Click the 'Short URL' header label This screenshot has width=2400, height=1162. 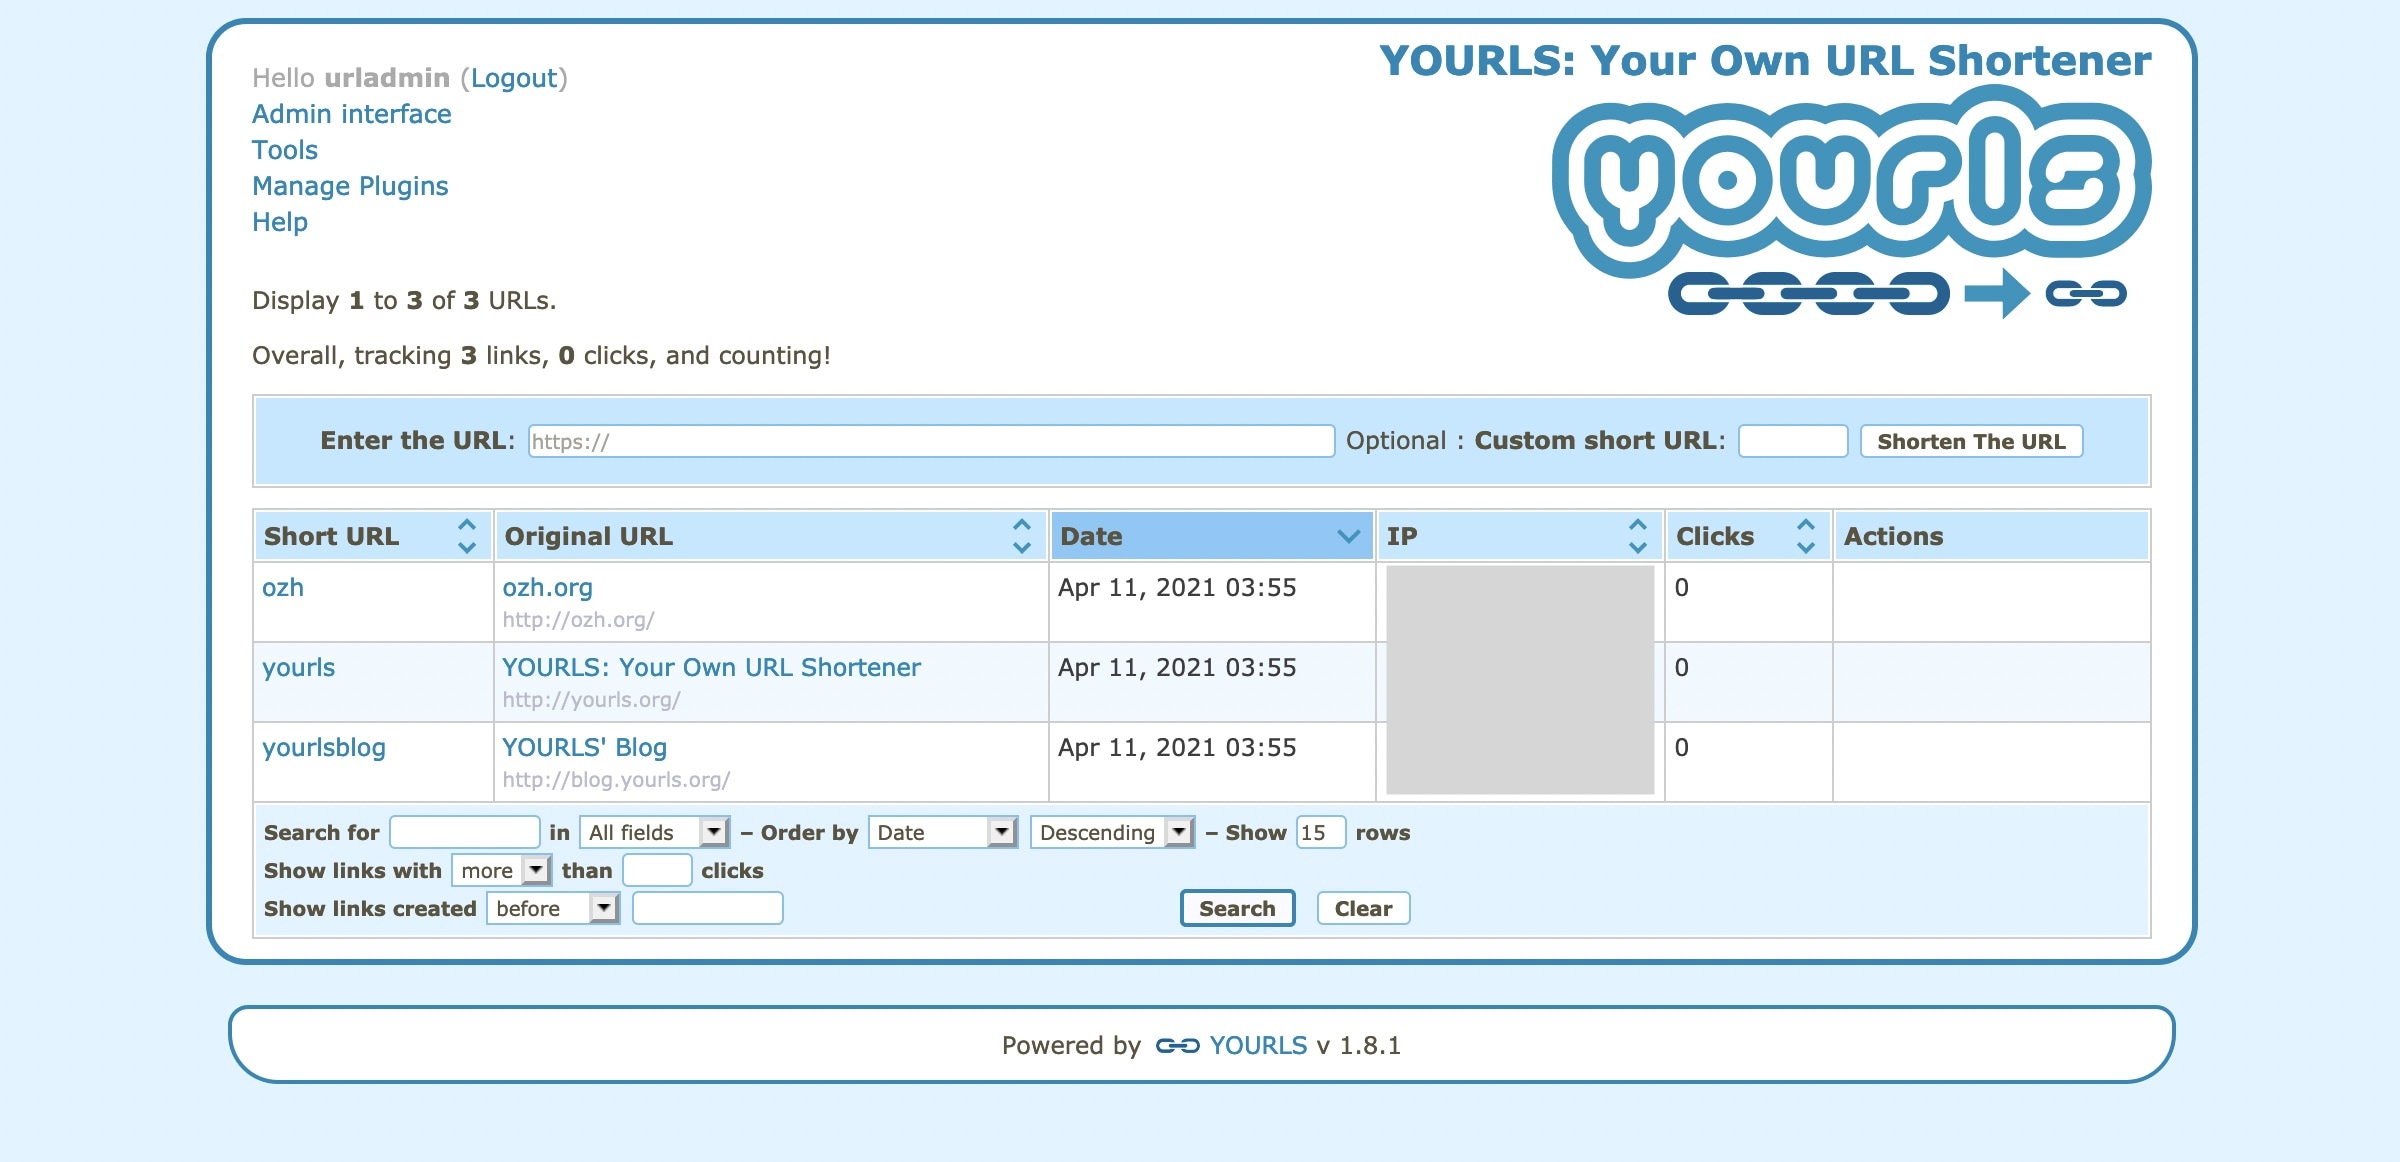coord(331,537)
